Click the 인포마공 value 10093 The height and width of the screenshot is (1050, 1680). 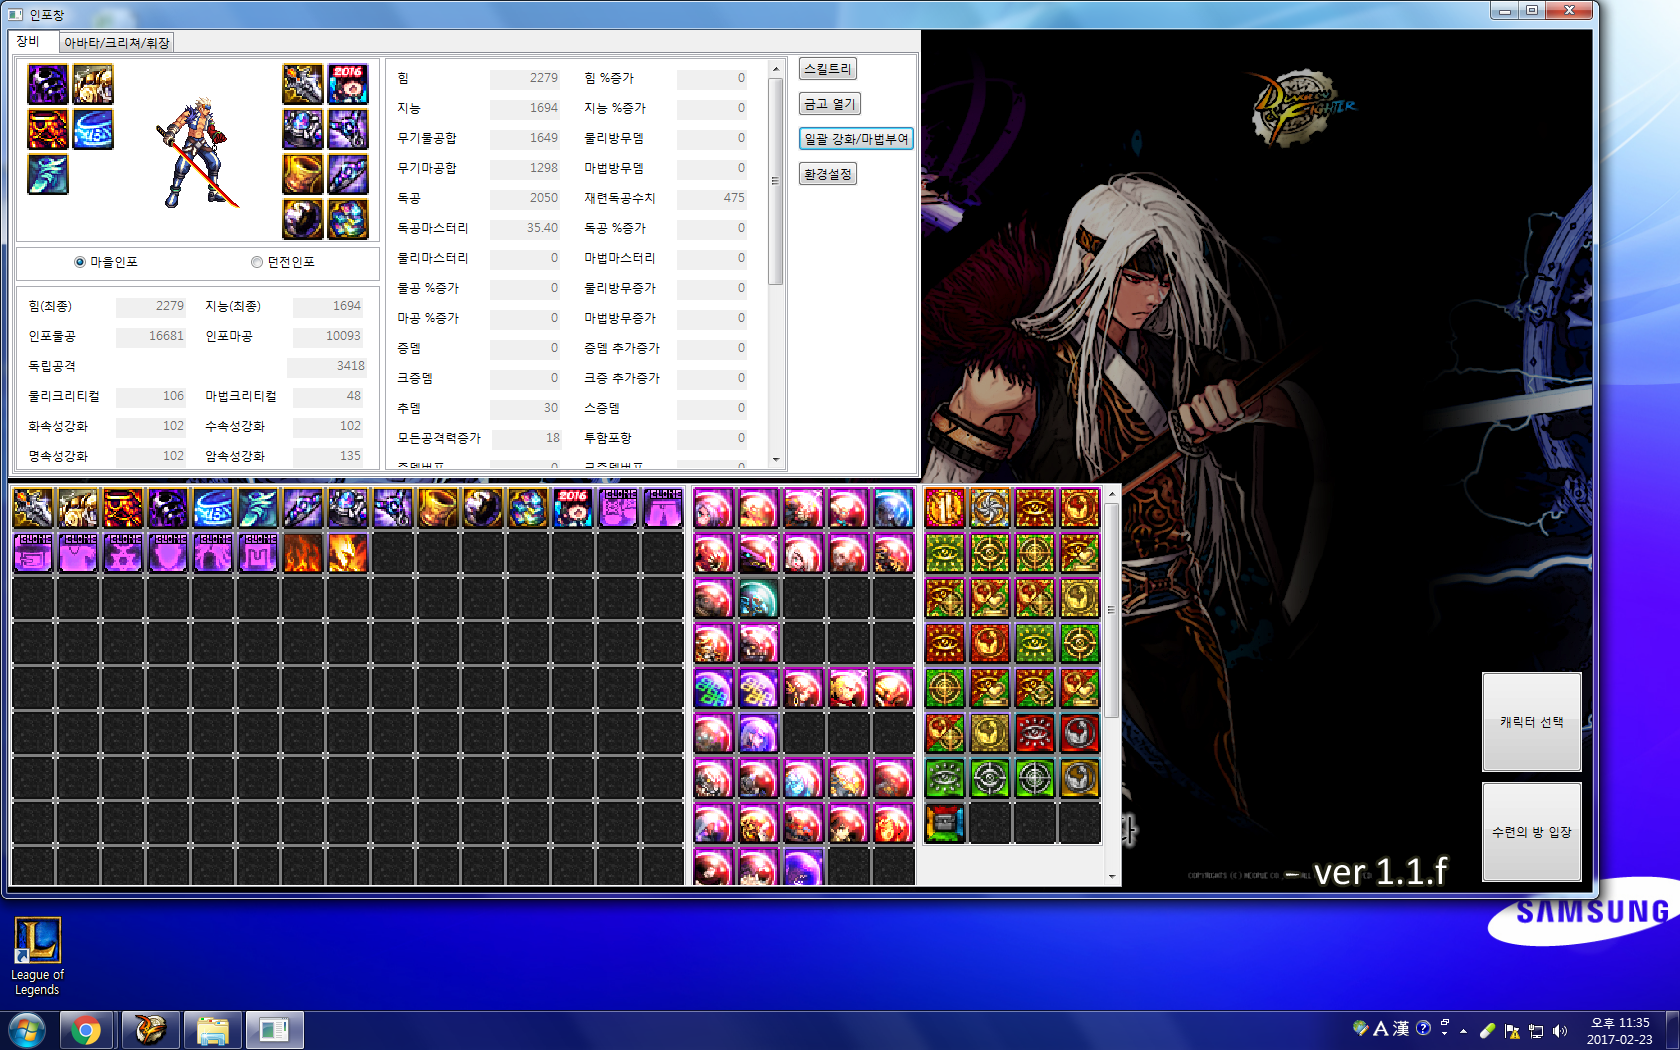coord(328,336)
